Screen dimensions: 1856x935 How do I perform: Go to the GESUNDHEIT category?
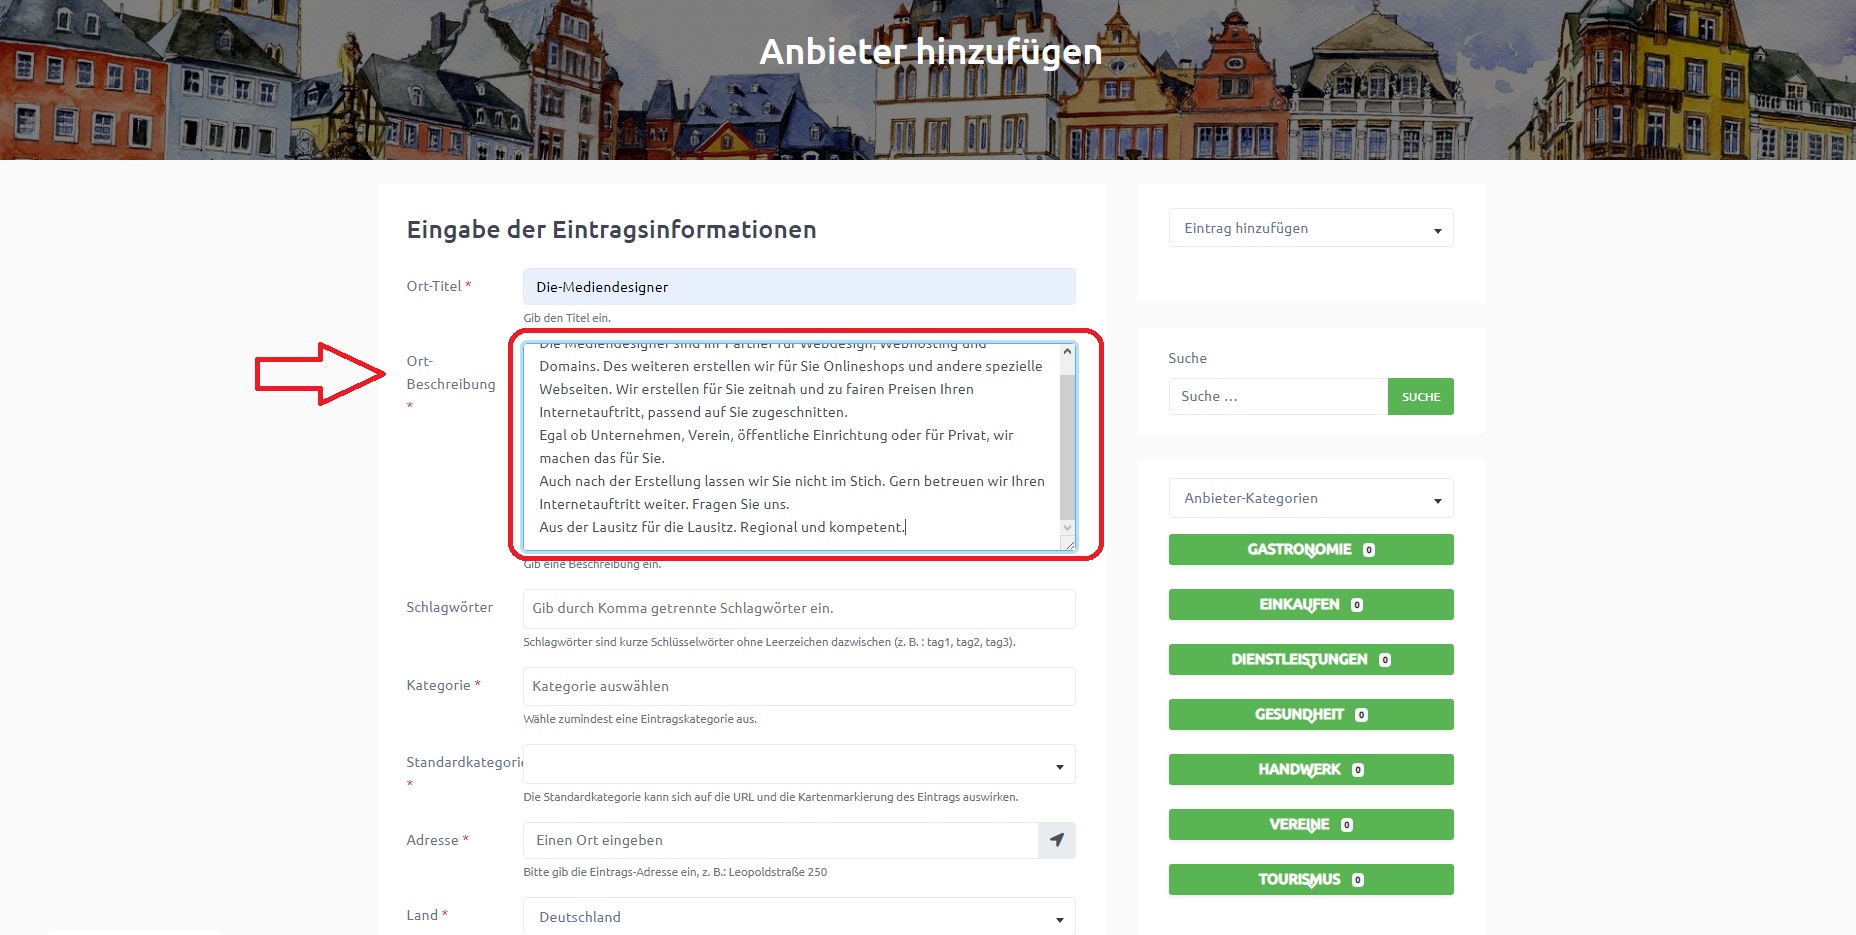[1310, 715]
